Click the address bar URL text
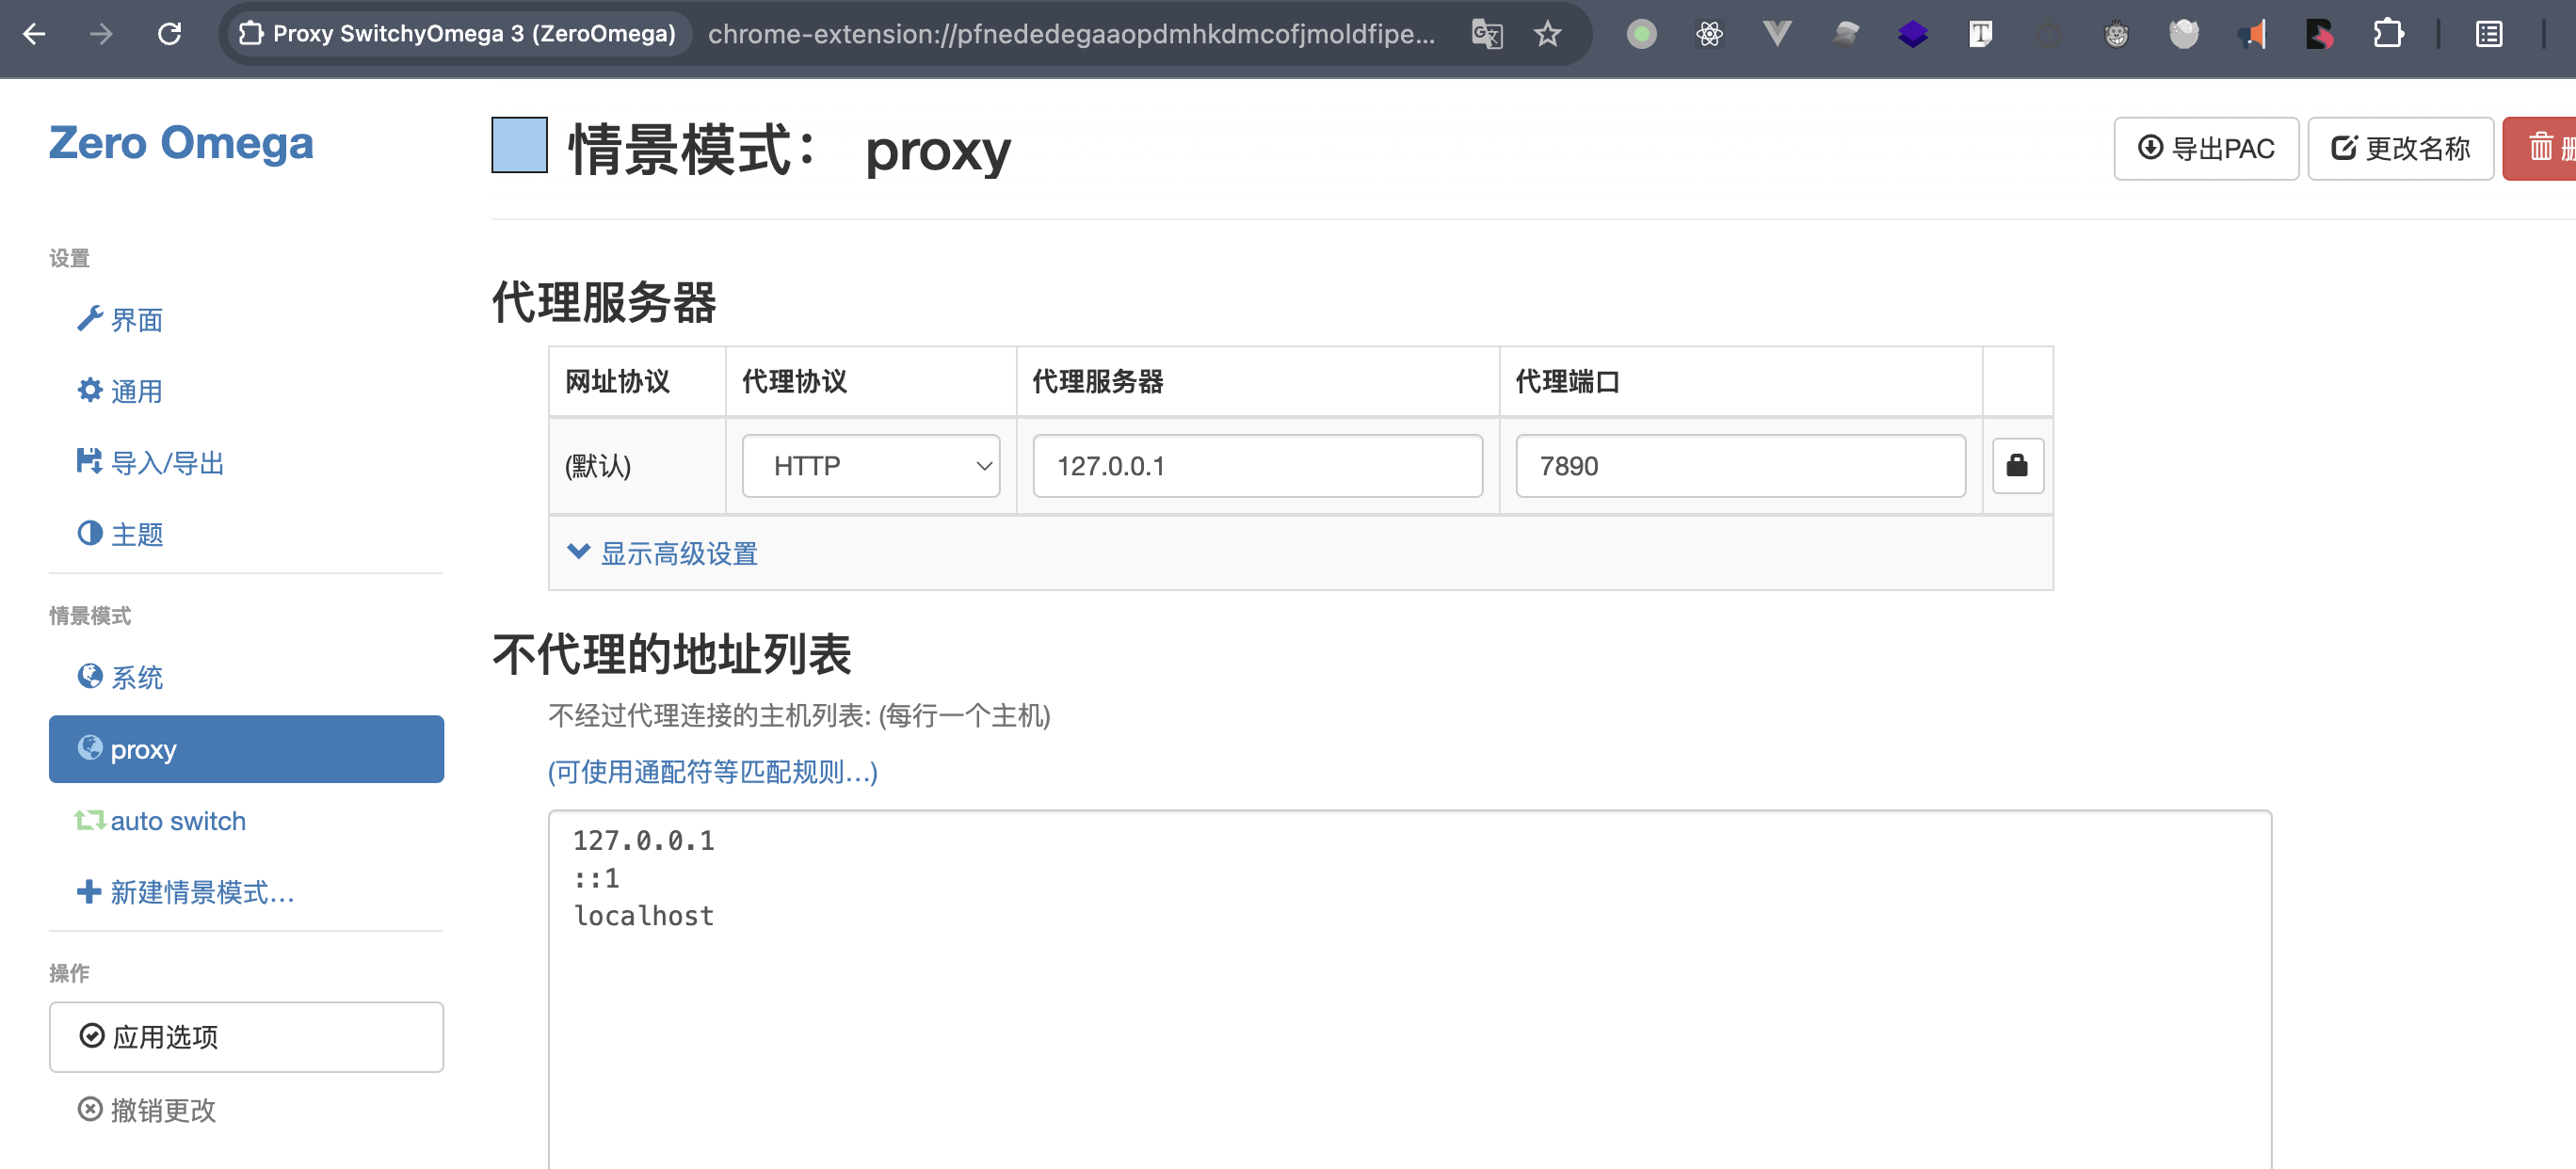 point(1071,34)
